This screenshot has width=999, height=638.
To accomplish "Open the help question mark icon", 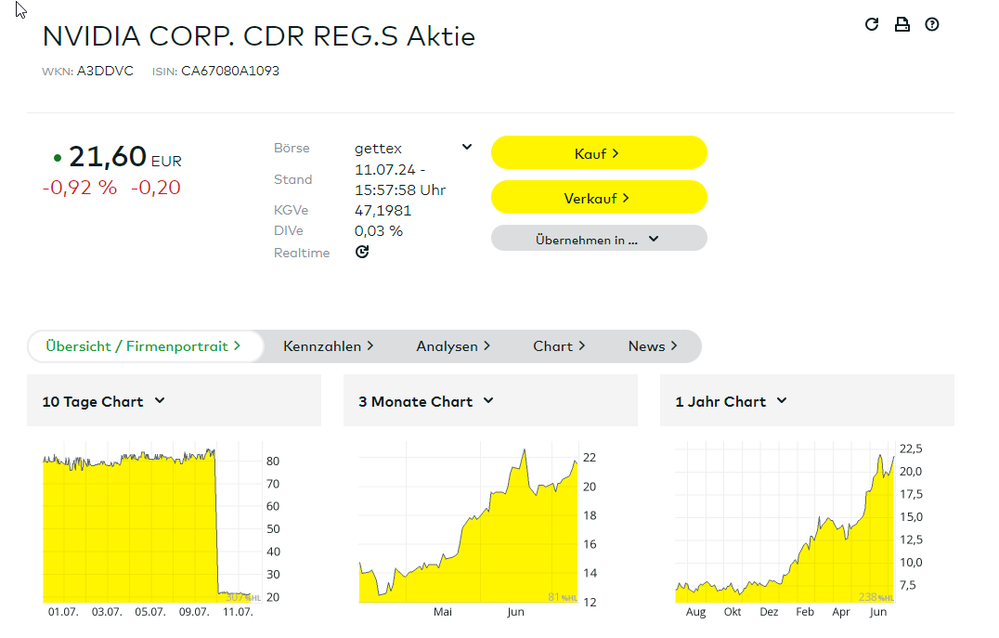I will [x=932, y=24].
